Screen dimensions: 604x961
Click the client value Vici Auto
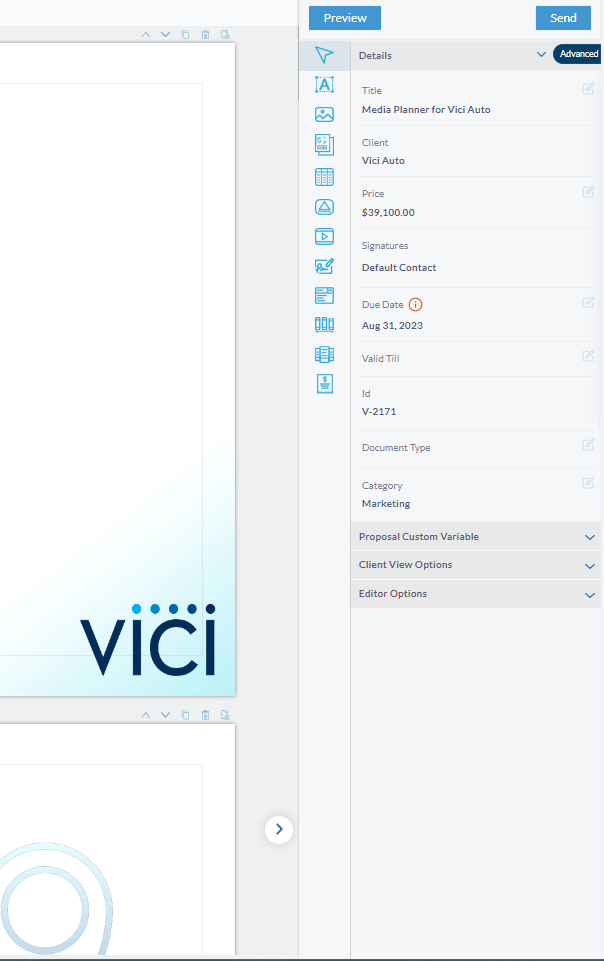pyautogui.click(x=383, y=161)
